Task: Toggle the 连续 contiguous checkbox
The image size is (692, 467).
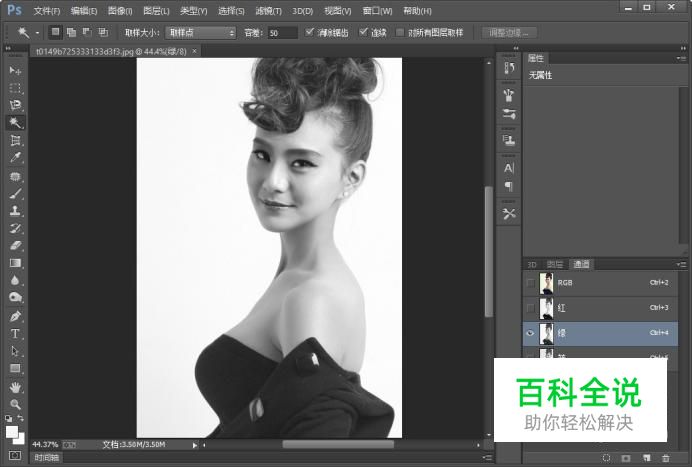Action: pos(363,32)
